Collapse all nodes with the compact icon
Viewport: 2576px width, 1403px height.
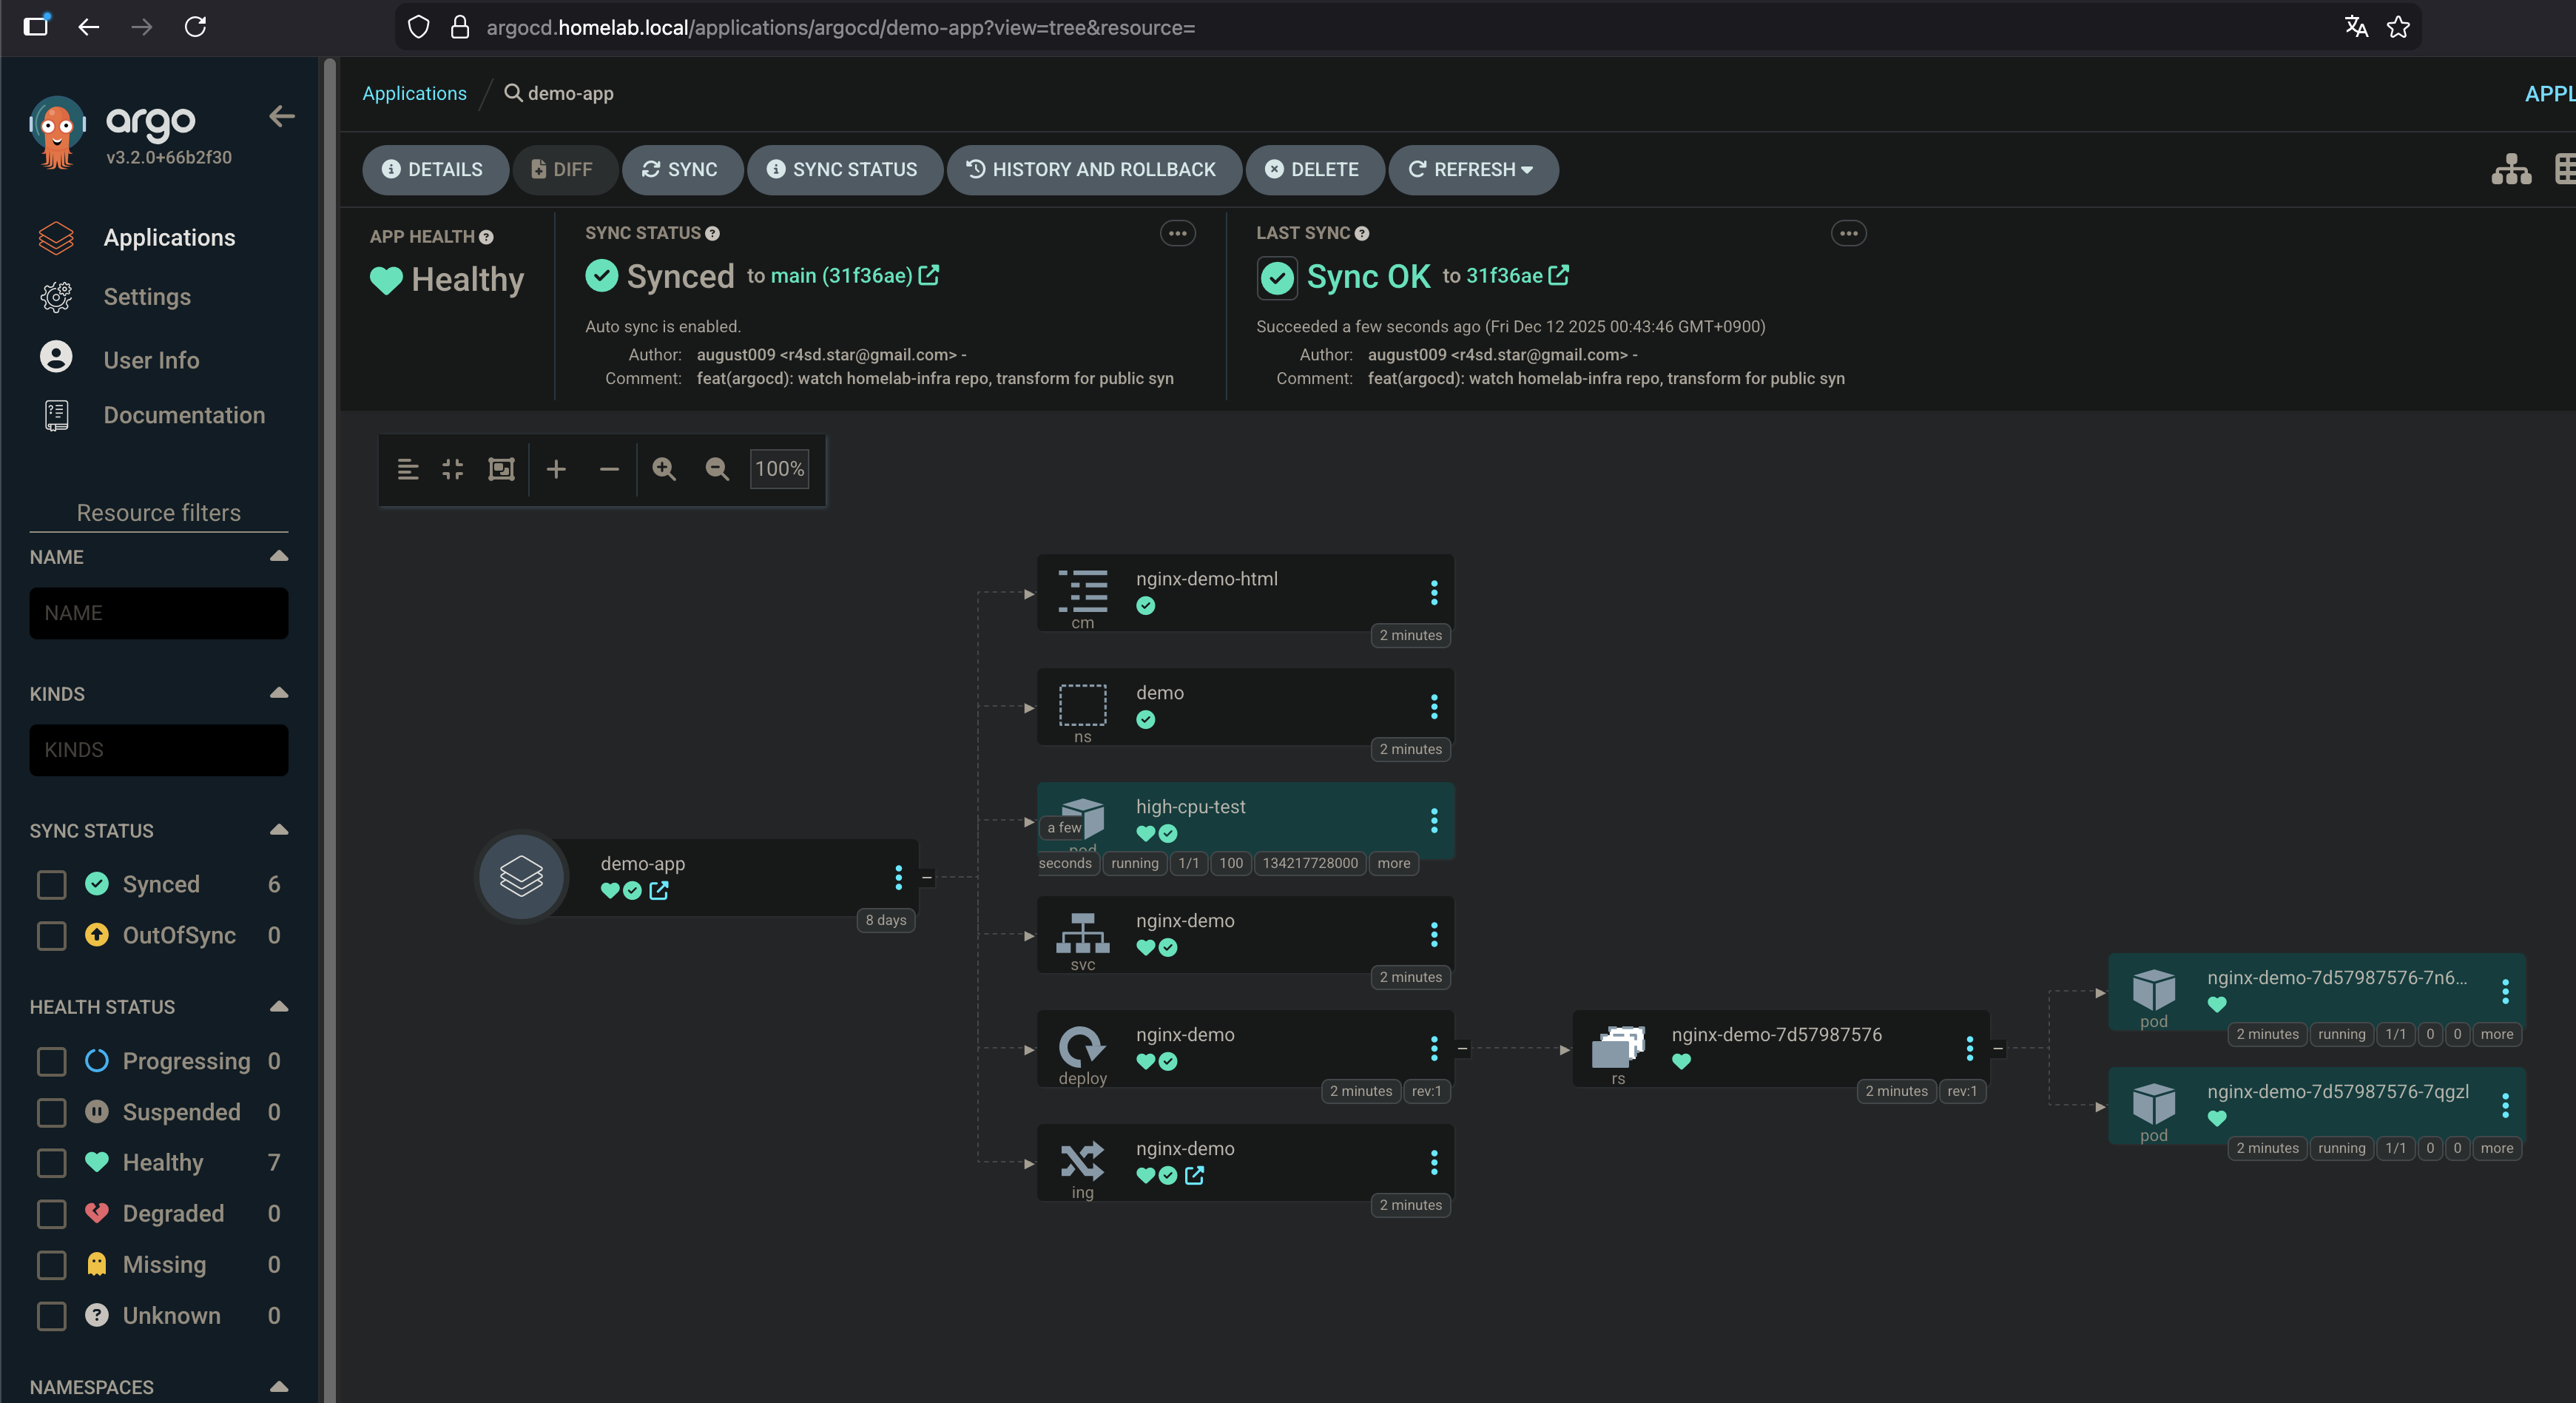pyautogui.click(x=452, y=469)
